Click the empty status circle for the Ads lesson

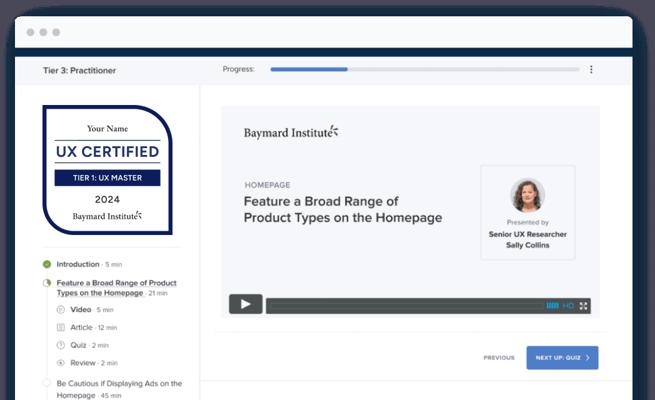click(47, 383)
